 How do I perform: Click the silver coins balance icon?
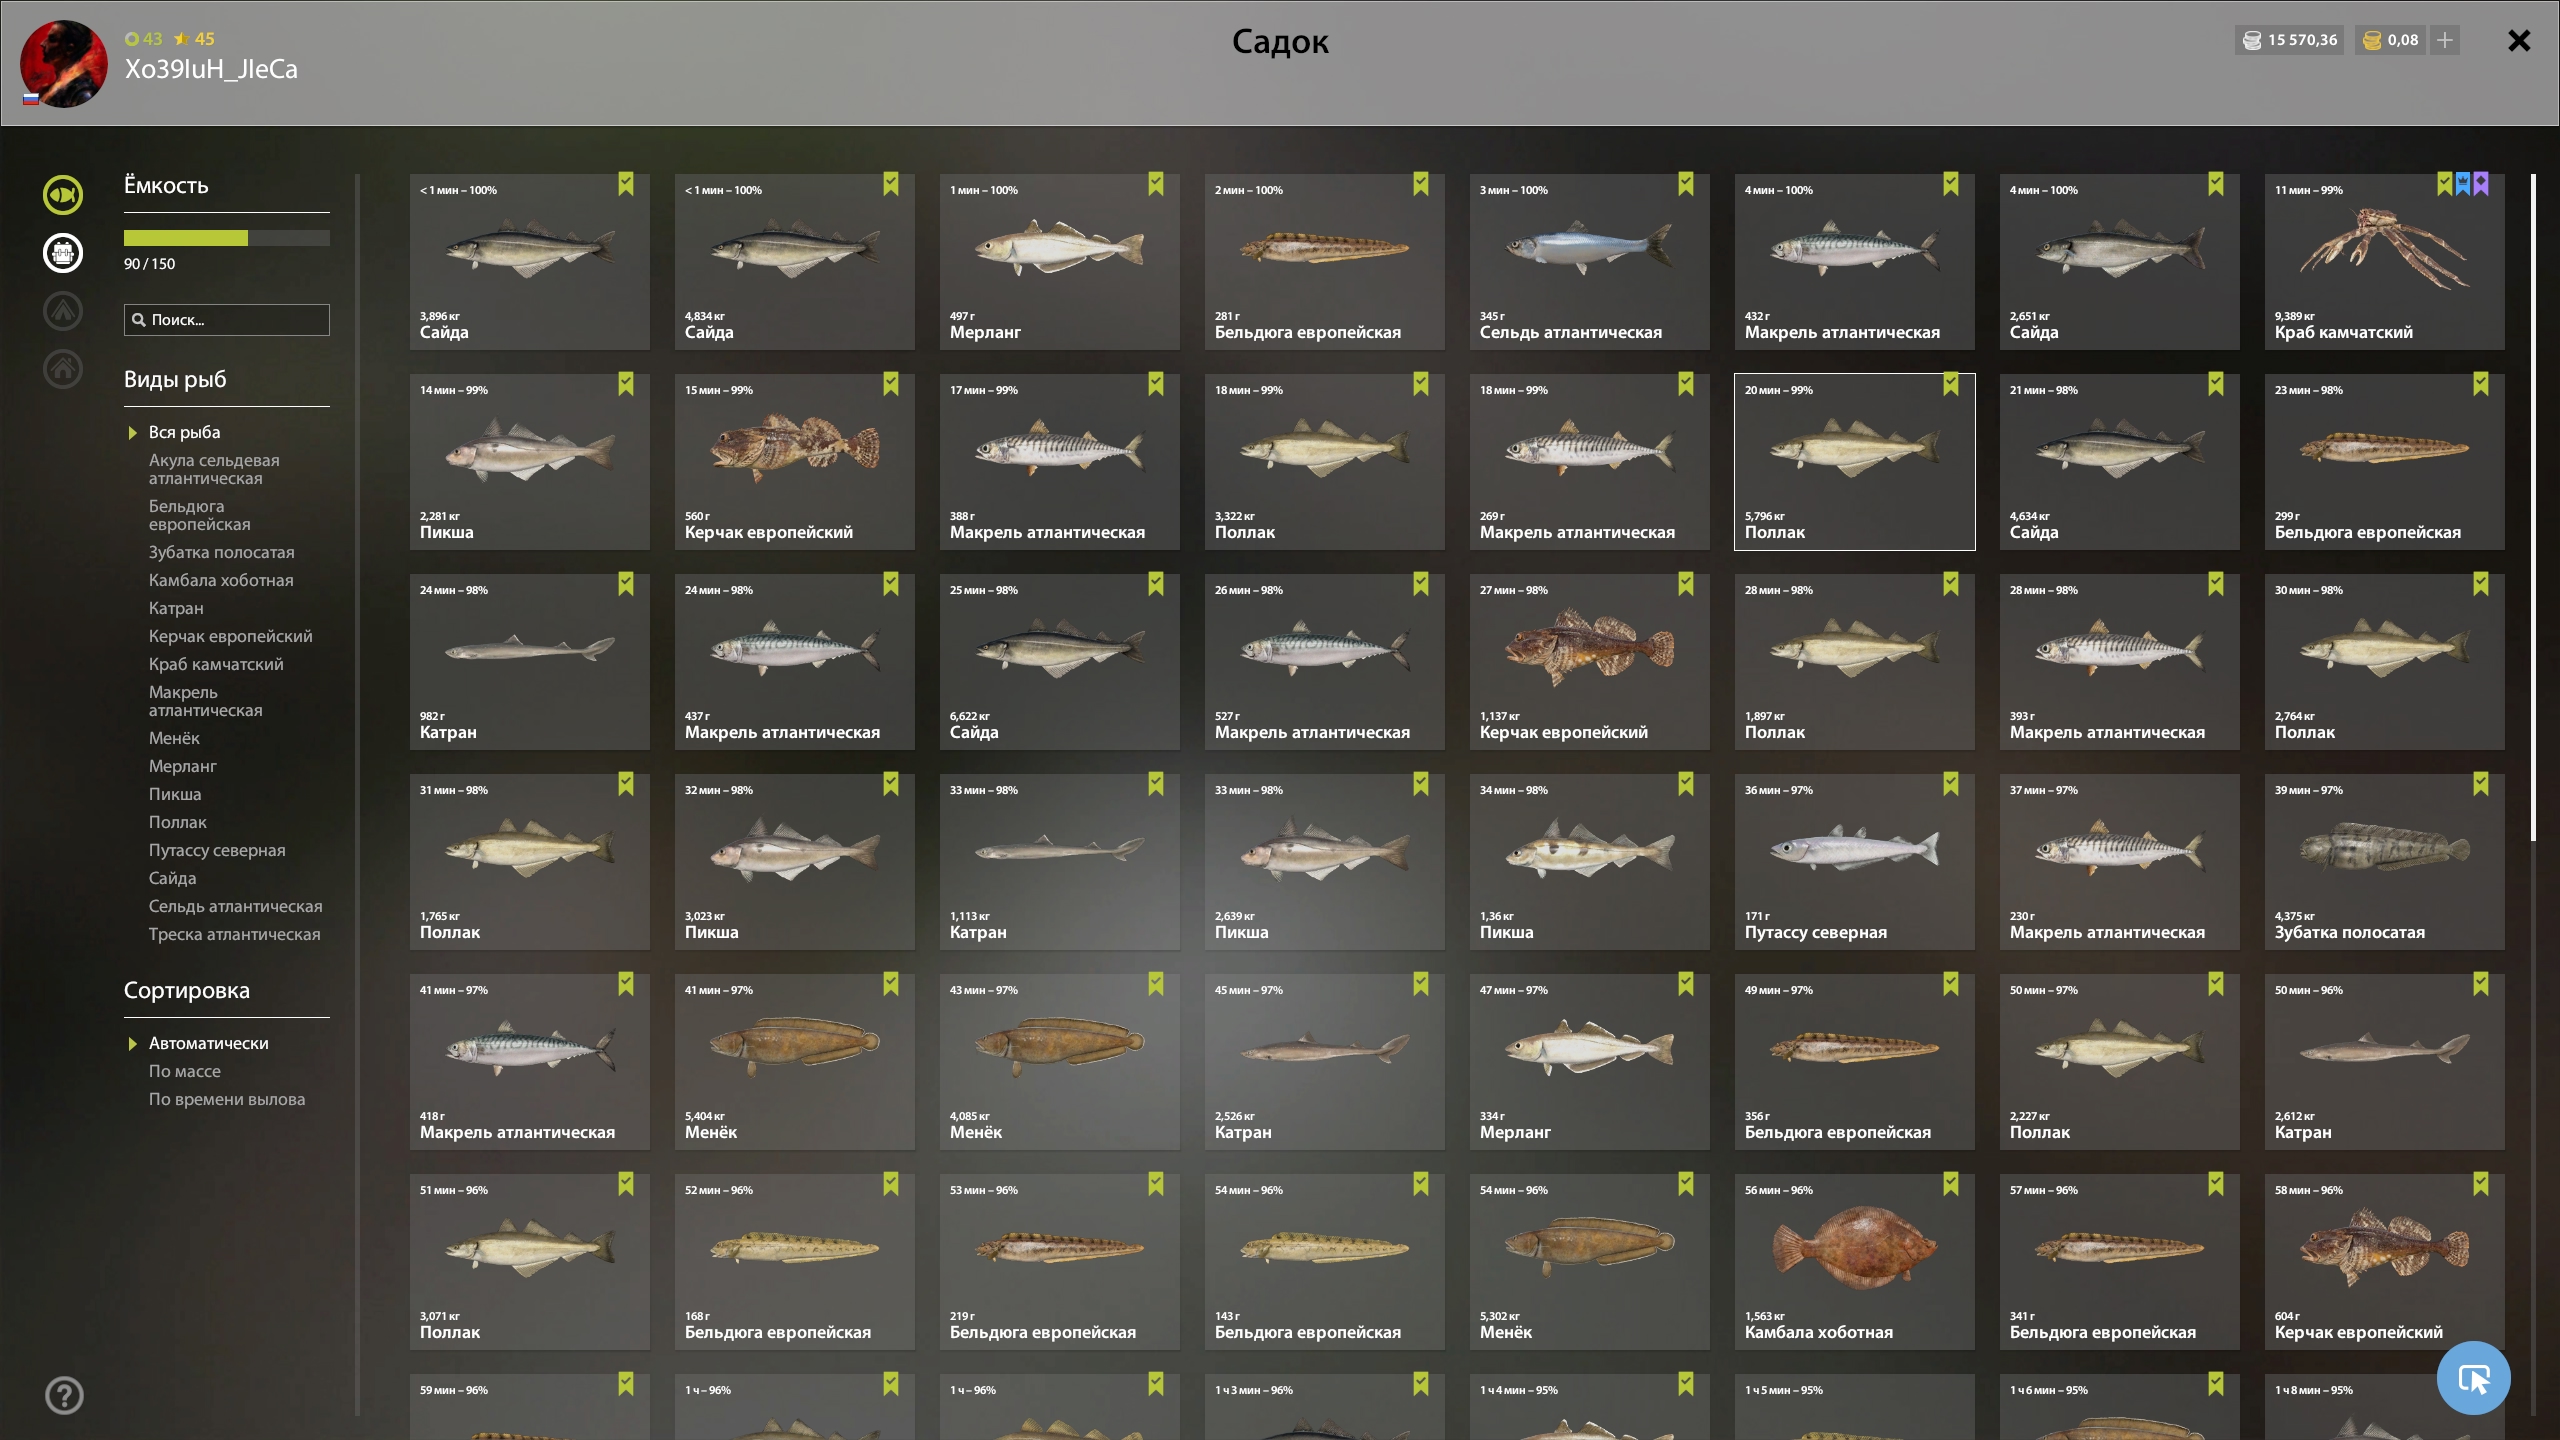click(2253, 40)
